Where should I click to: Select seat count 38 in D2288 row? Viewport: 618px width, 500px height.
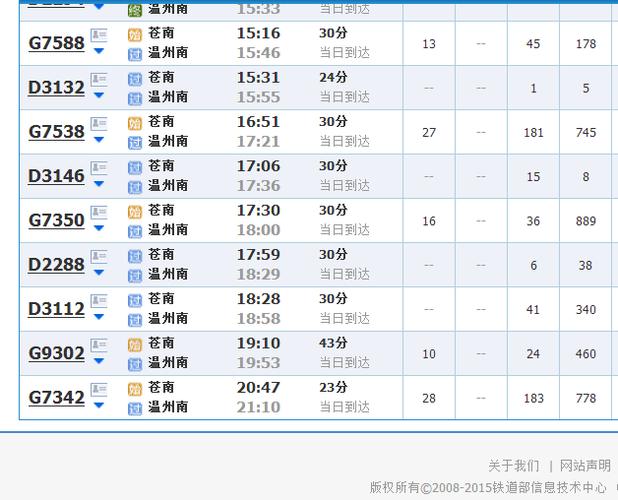[586, 265]
